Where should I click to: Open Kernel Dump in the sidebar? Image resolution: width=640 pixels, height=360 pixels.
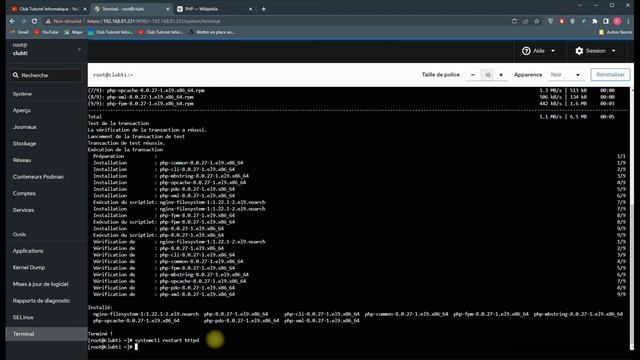[29, 268]
